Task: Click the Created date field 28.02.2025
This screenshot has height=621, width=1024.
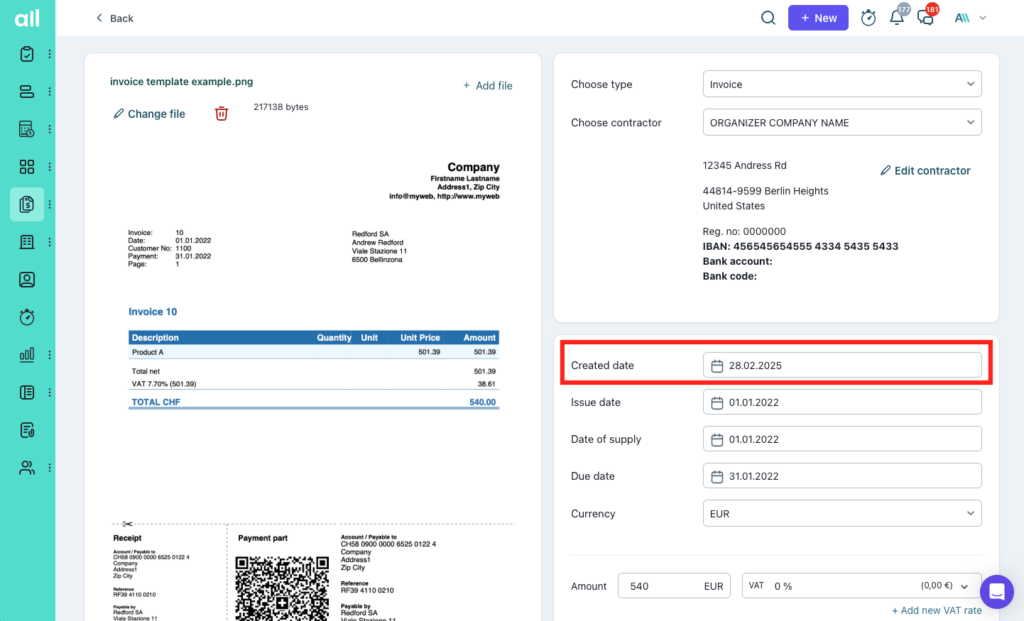Action: (x=842, y=366)
